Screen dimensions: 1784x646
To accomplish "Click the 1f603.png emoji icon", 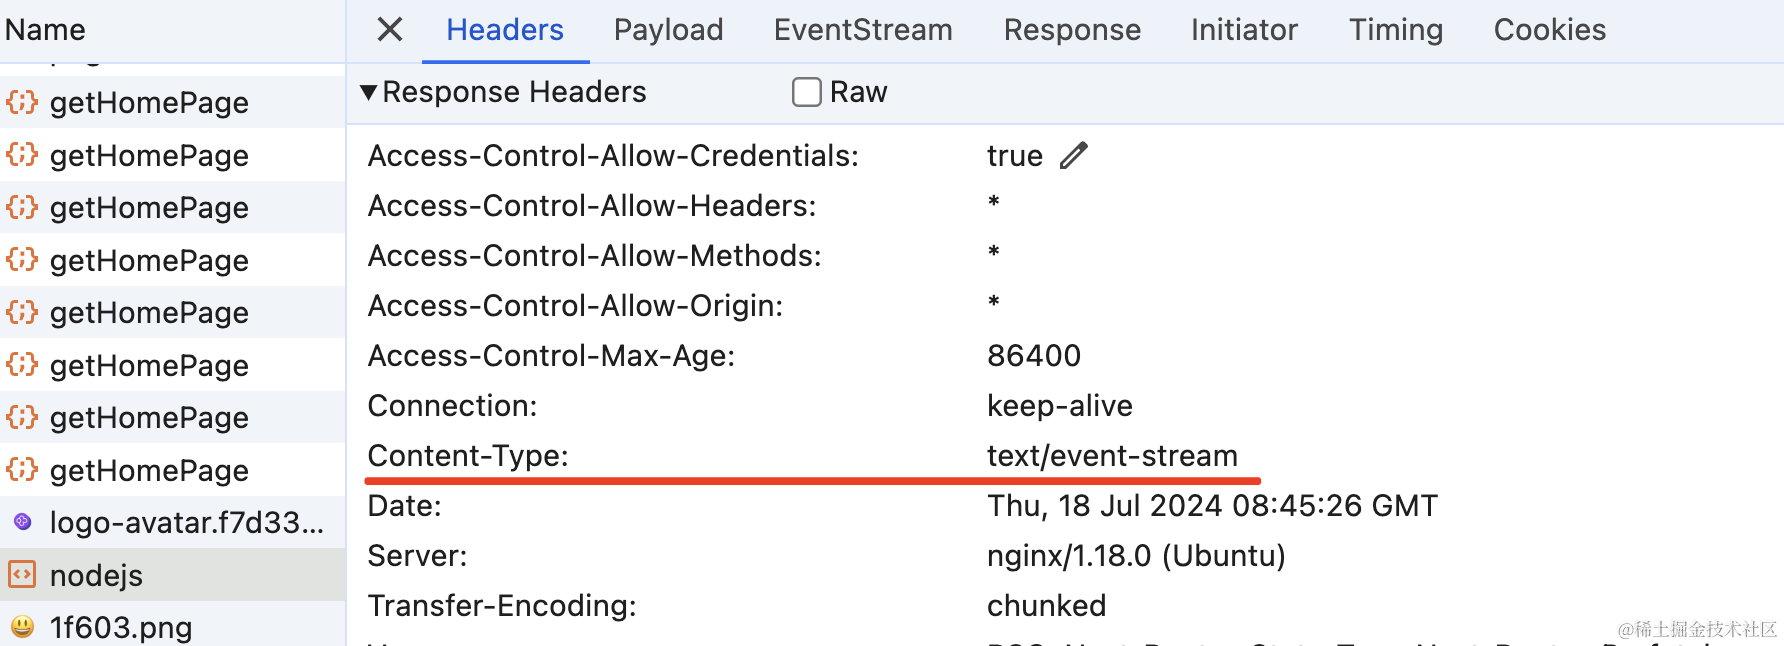I will (22, 627).
